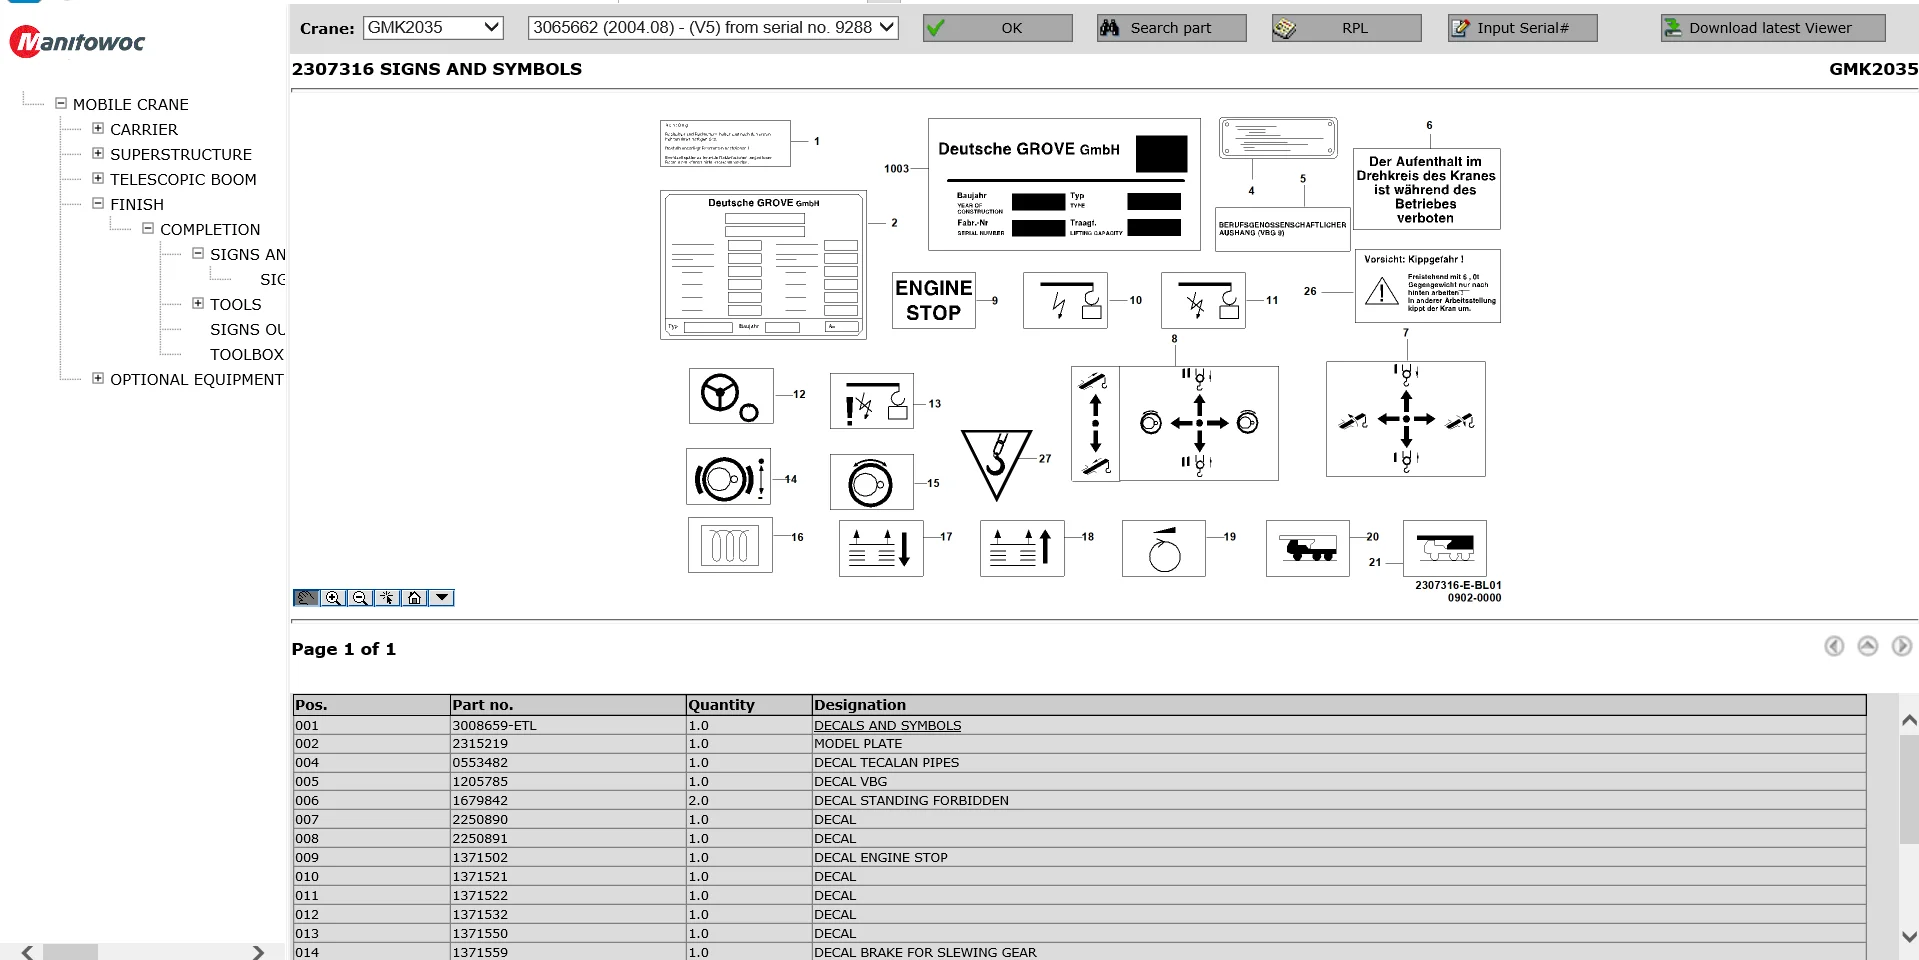Click the decal symbol numbered 11
1919x960 pixels.
click(x=1203, y=300)
